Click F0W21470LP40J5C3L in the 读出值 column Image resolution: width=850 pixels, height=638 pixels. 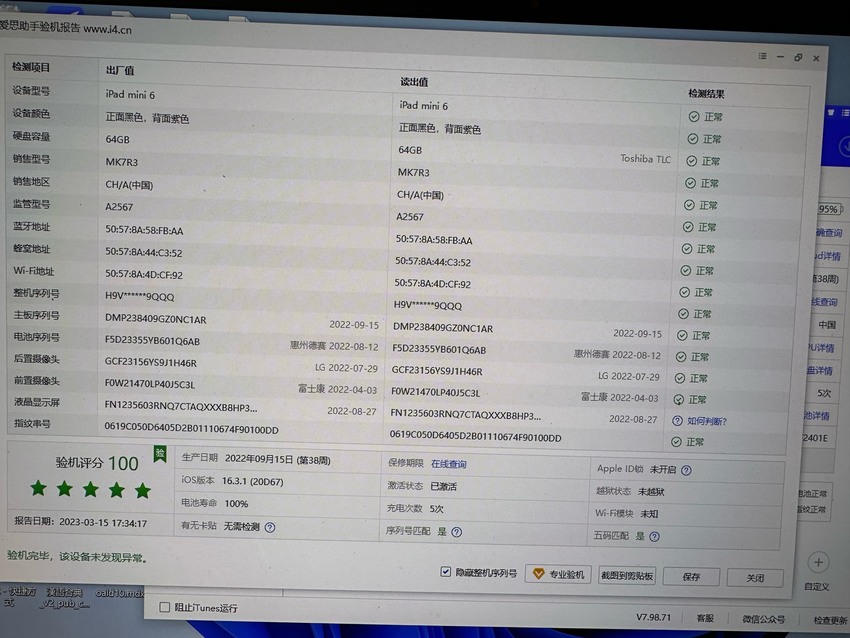435,392
